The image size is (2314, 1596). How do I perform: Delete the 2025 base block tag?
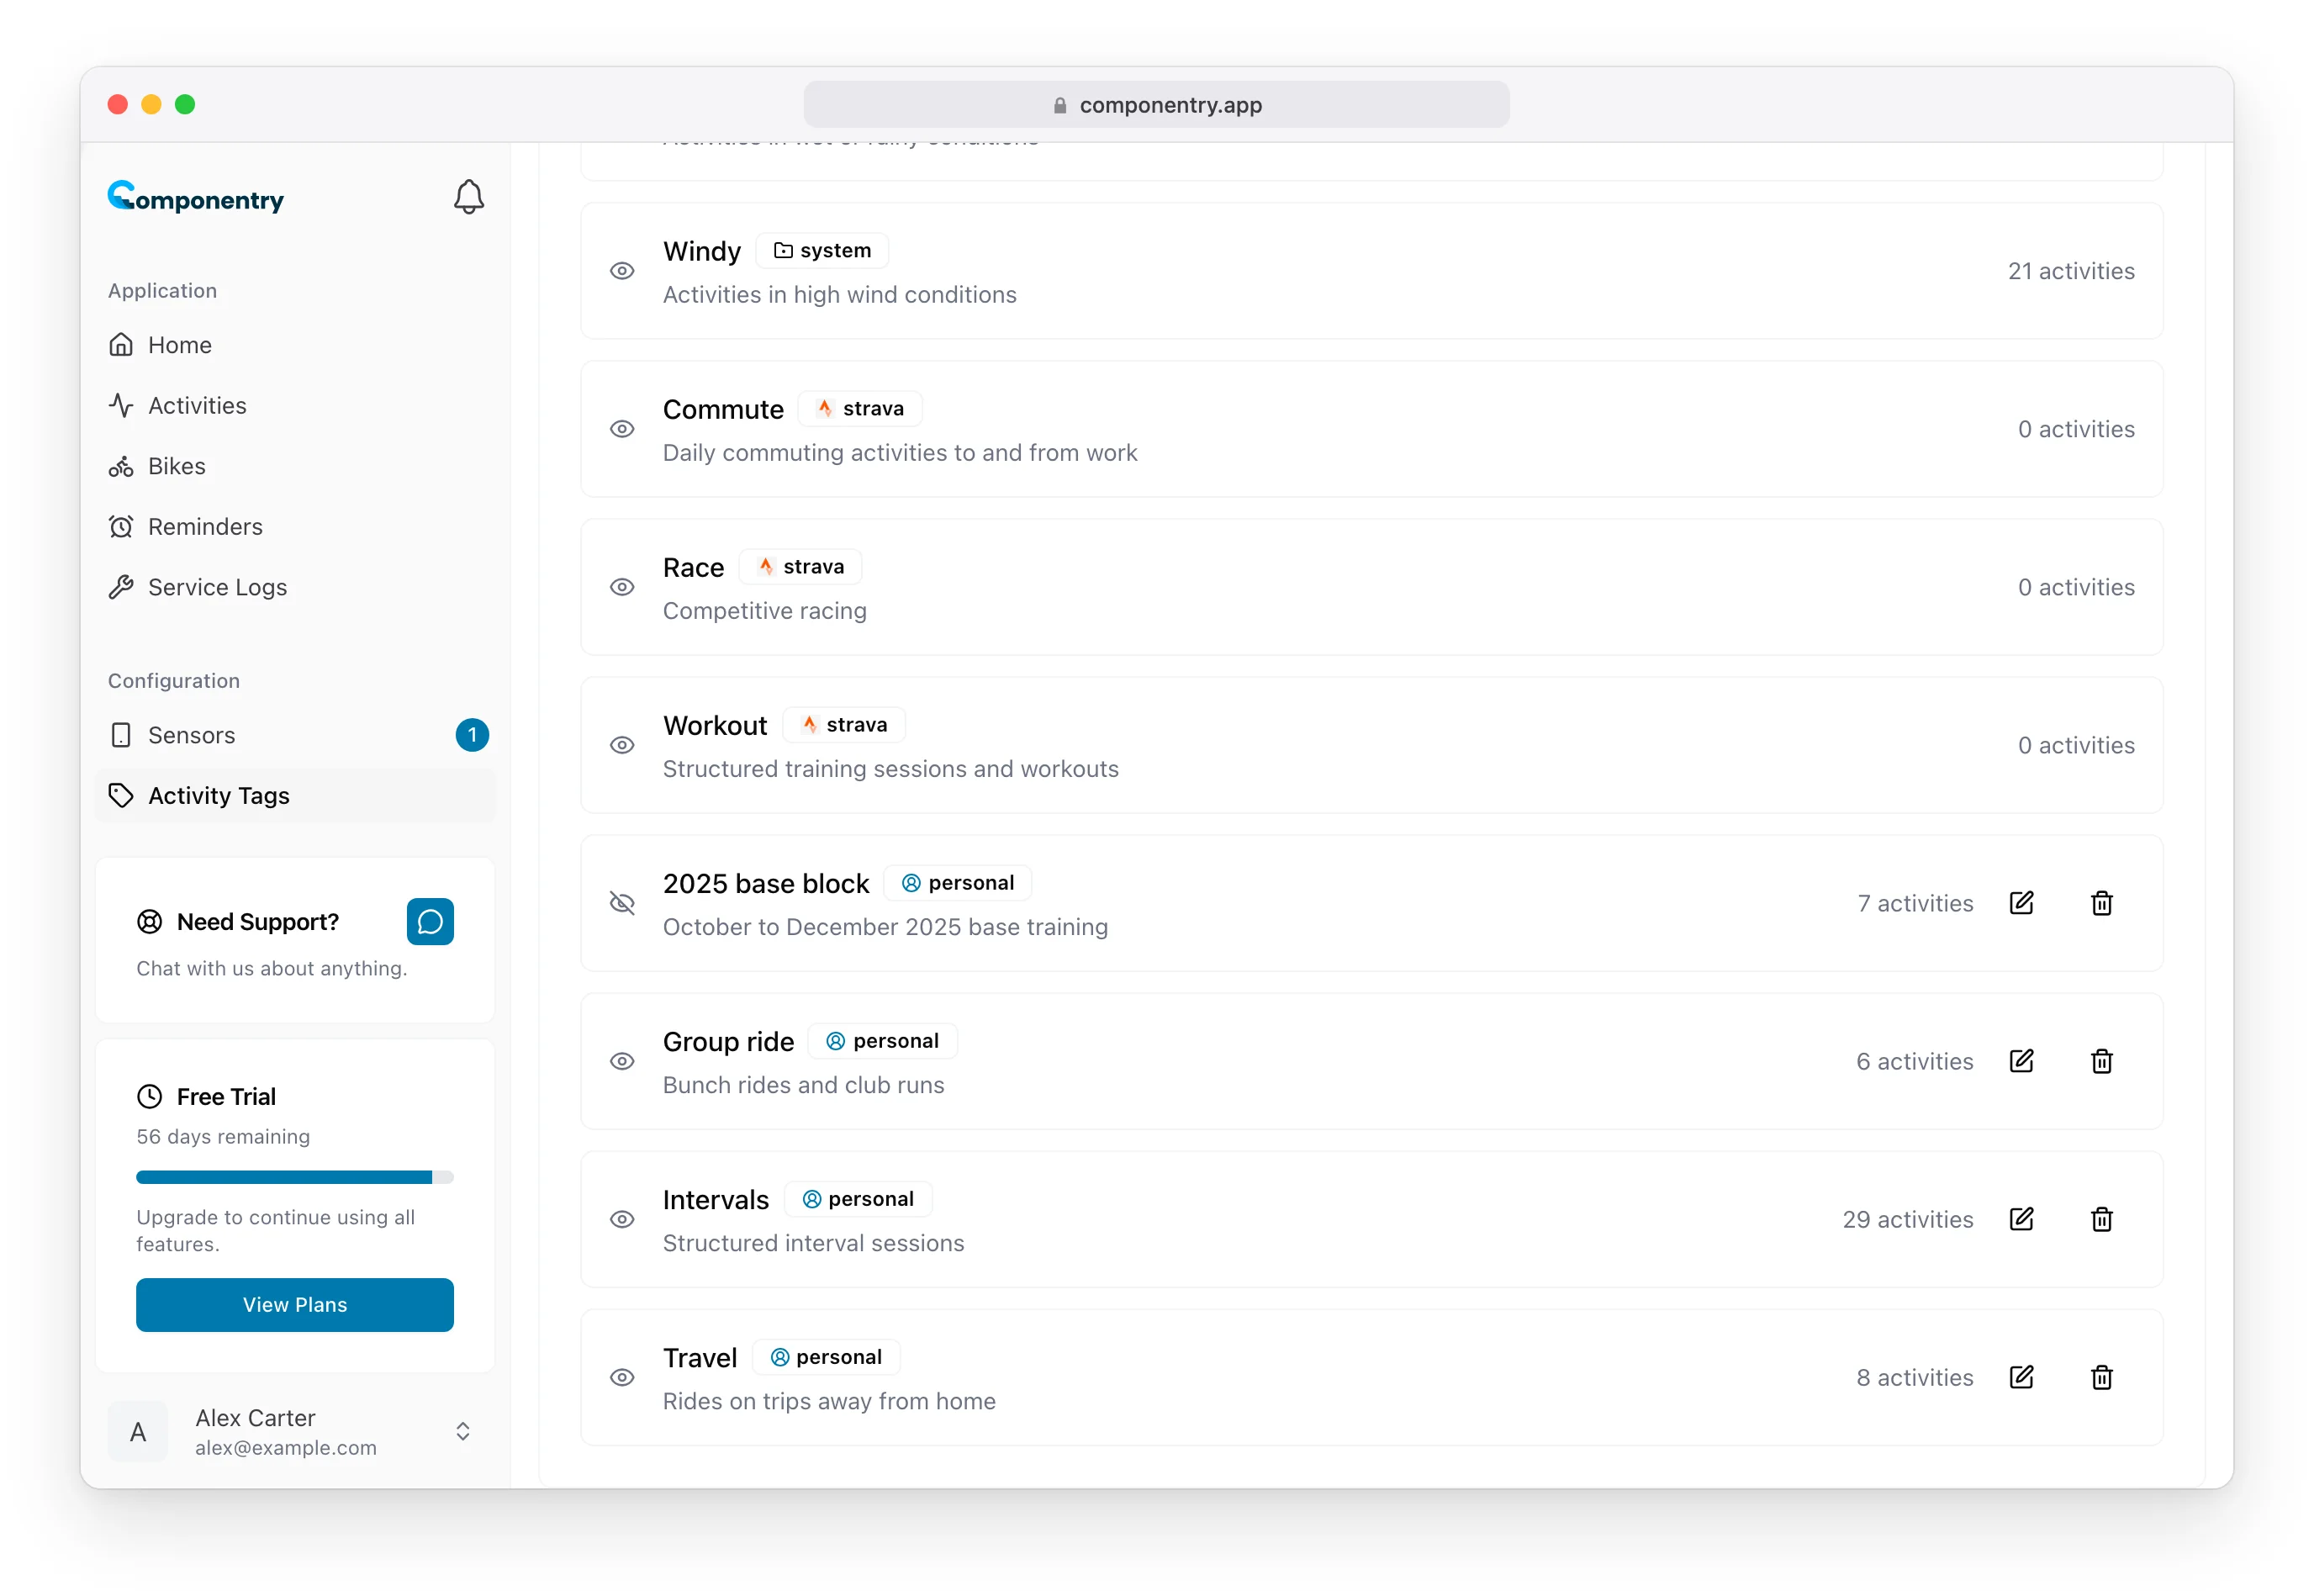[x=2101, y=903]
